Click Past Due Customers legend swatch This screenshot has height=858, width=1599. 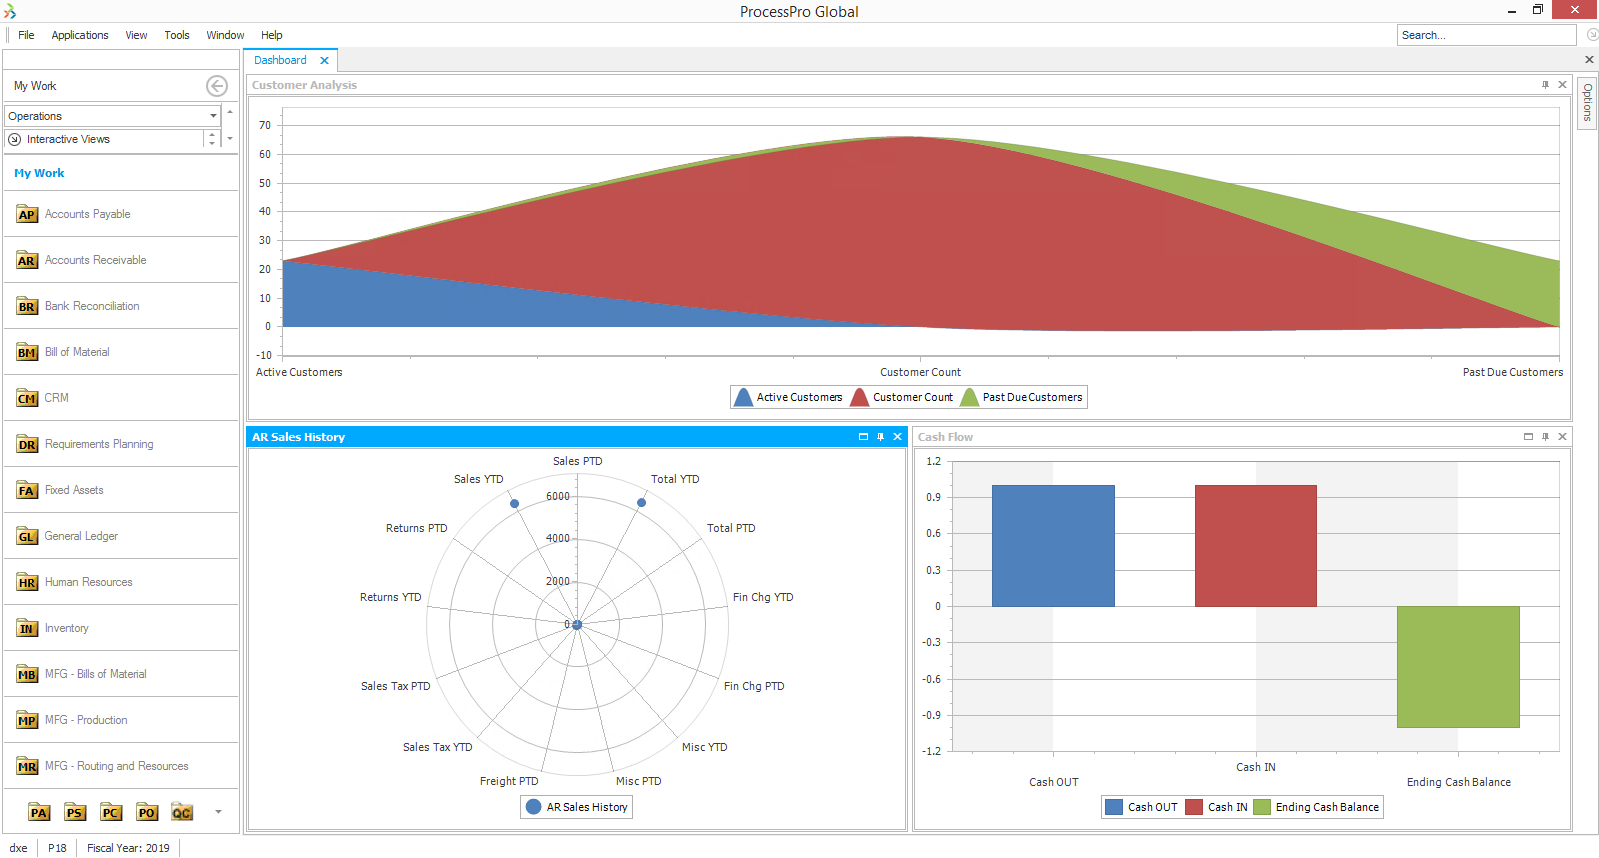tap(969, 397)
